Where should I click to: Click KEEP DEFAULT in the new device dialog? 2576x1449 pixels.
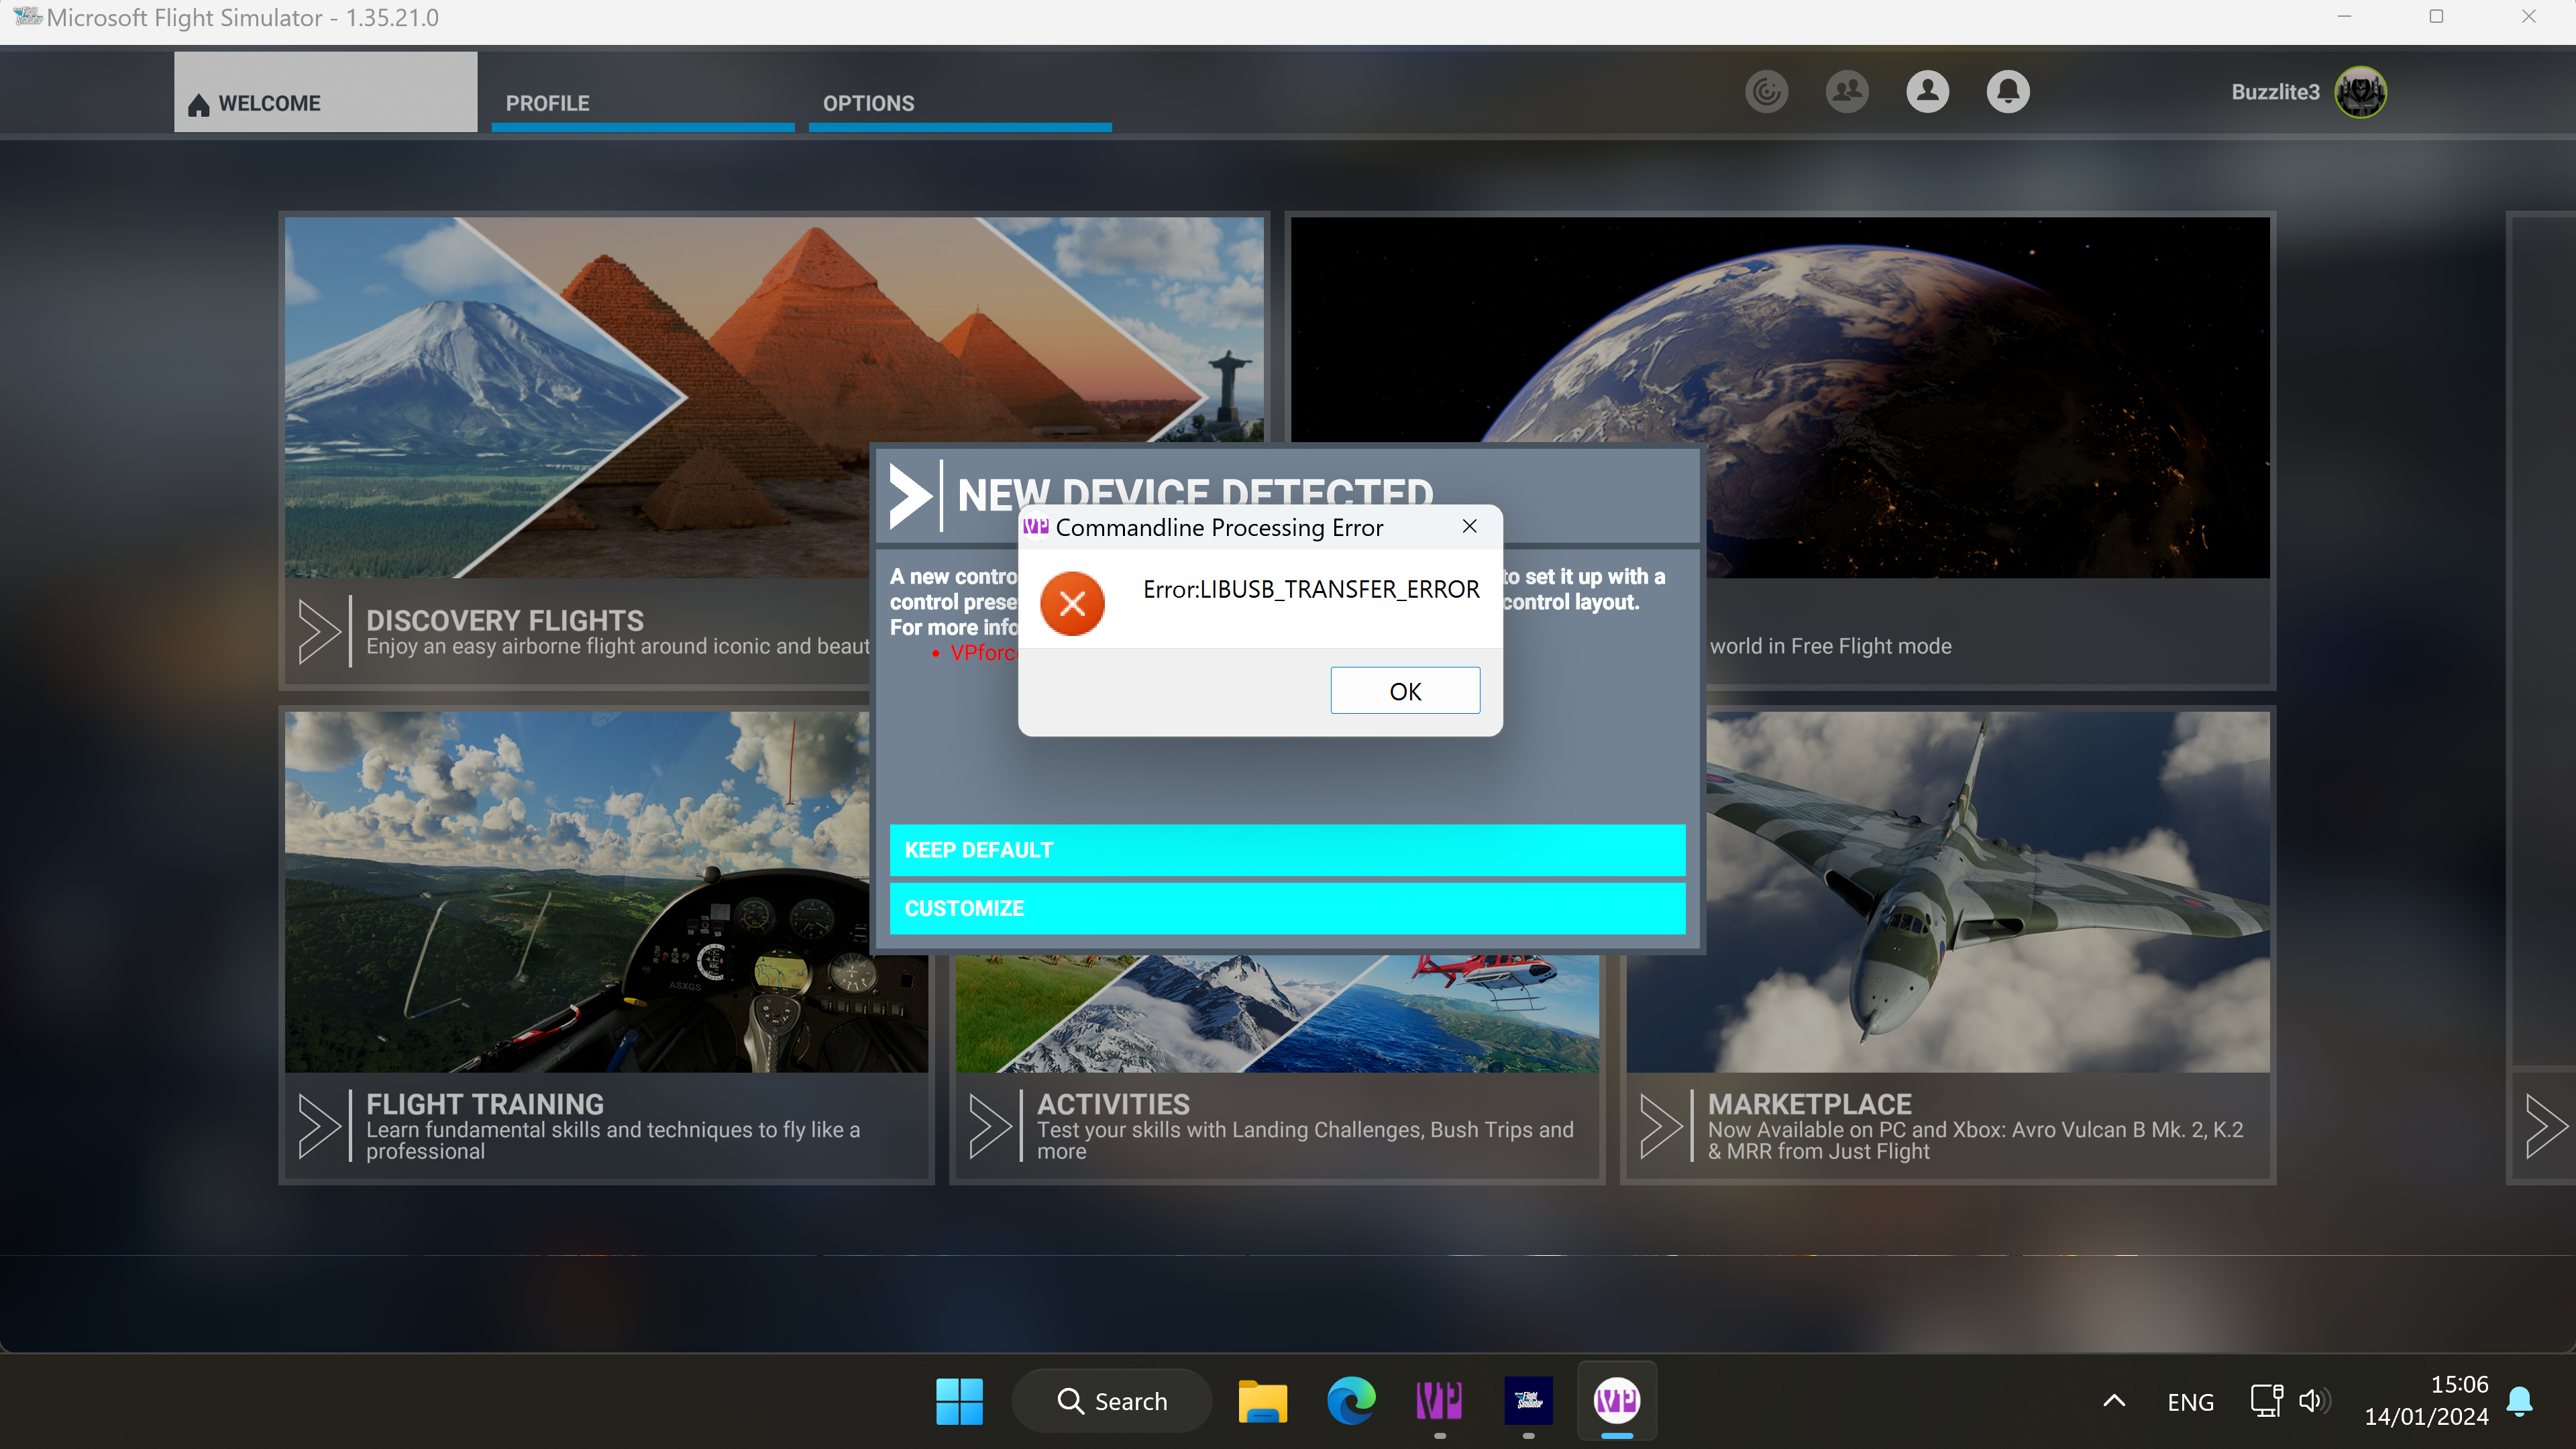tap(1286, 850)
